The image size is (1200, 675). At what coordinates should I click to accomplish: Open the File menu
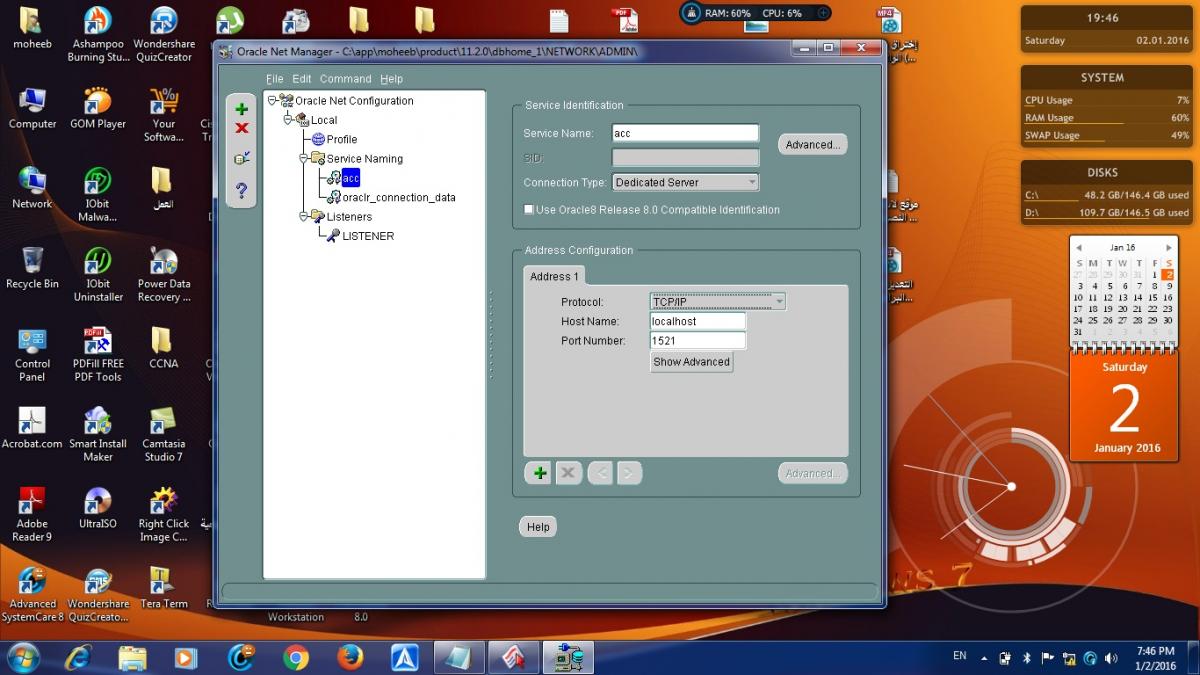point(274,79)
